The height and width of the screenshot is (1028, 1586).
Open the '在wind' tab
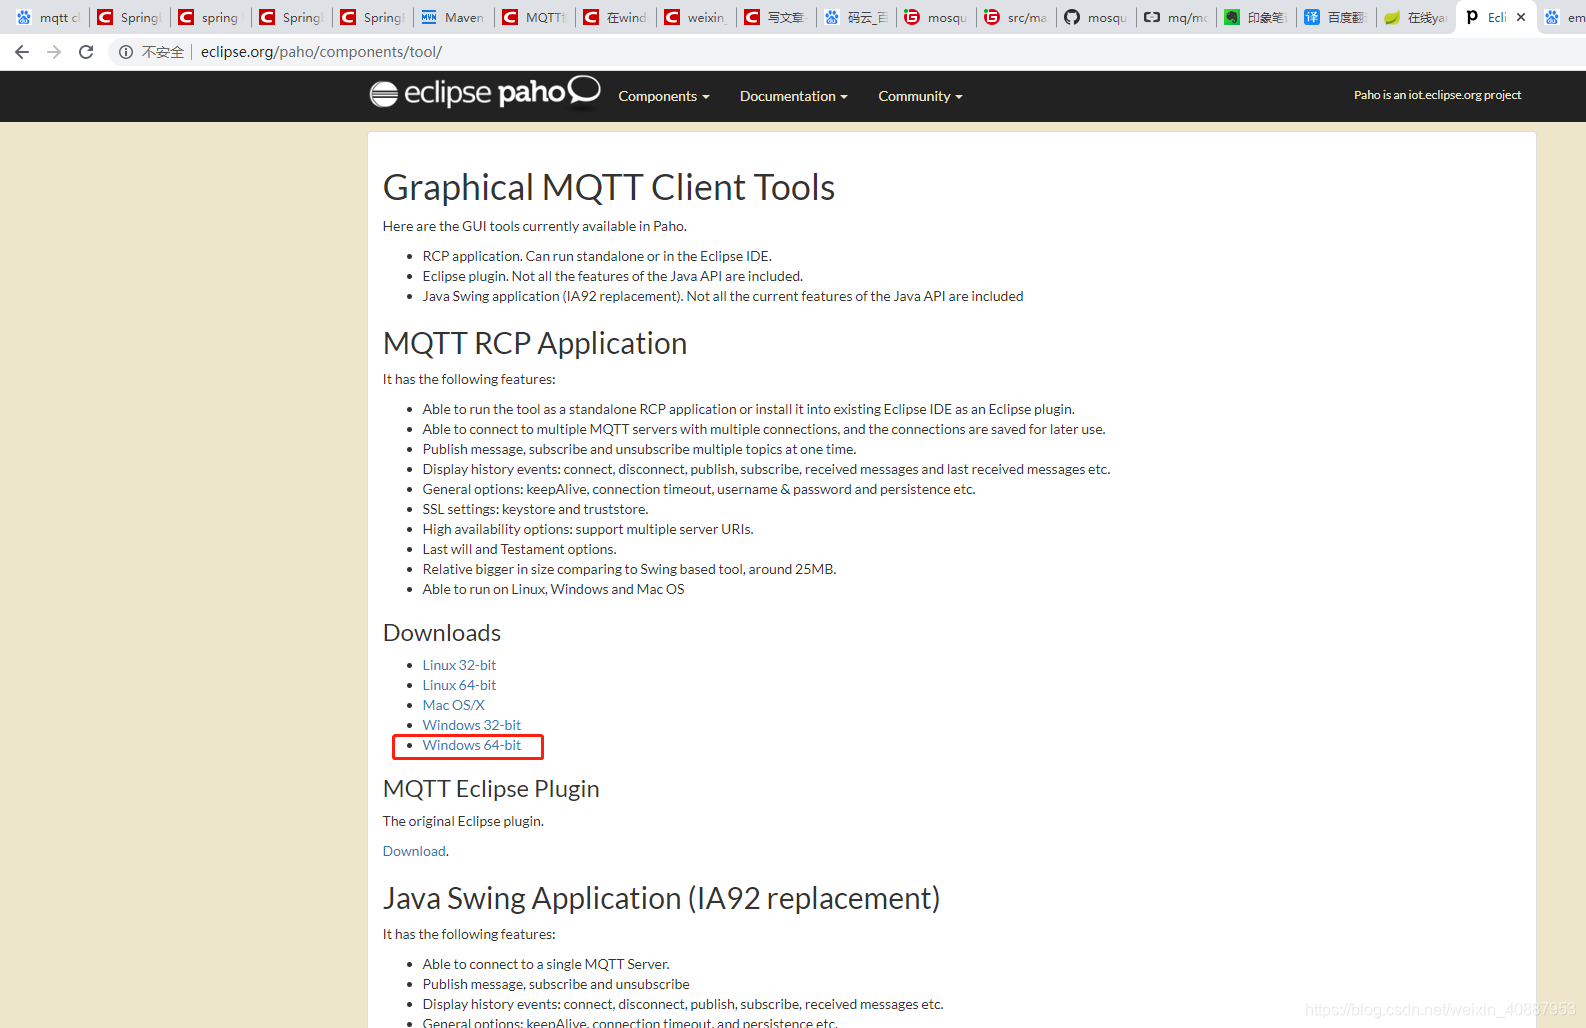[614, 17]
